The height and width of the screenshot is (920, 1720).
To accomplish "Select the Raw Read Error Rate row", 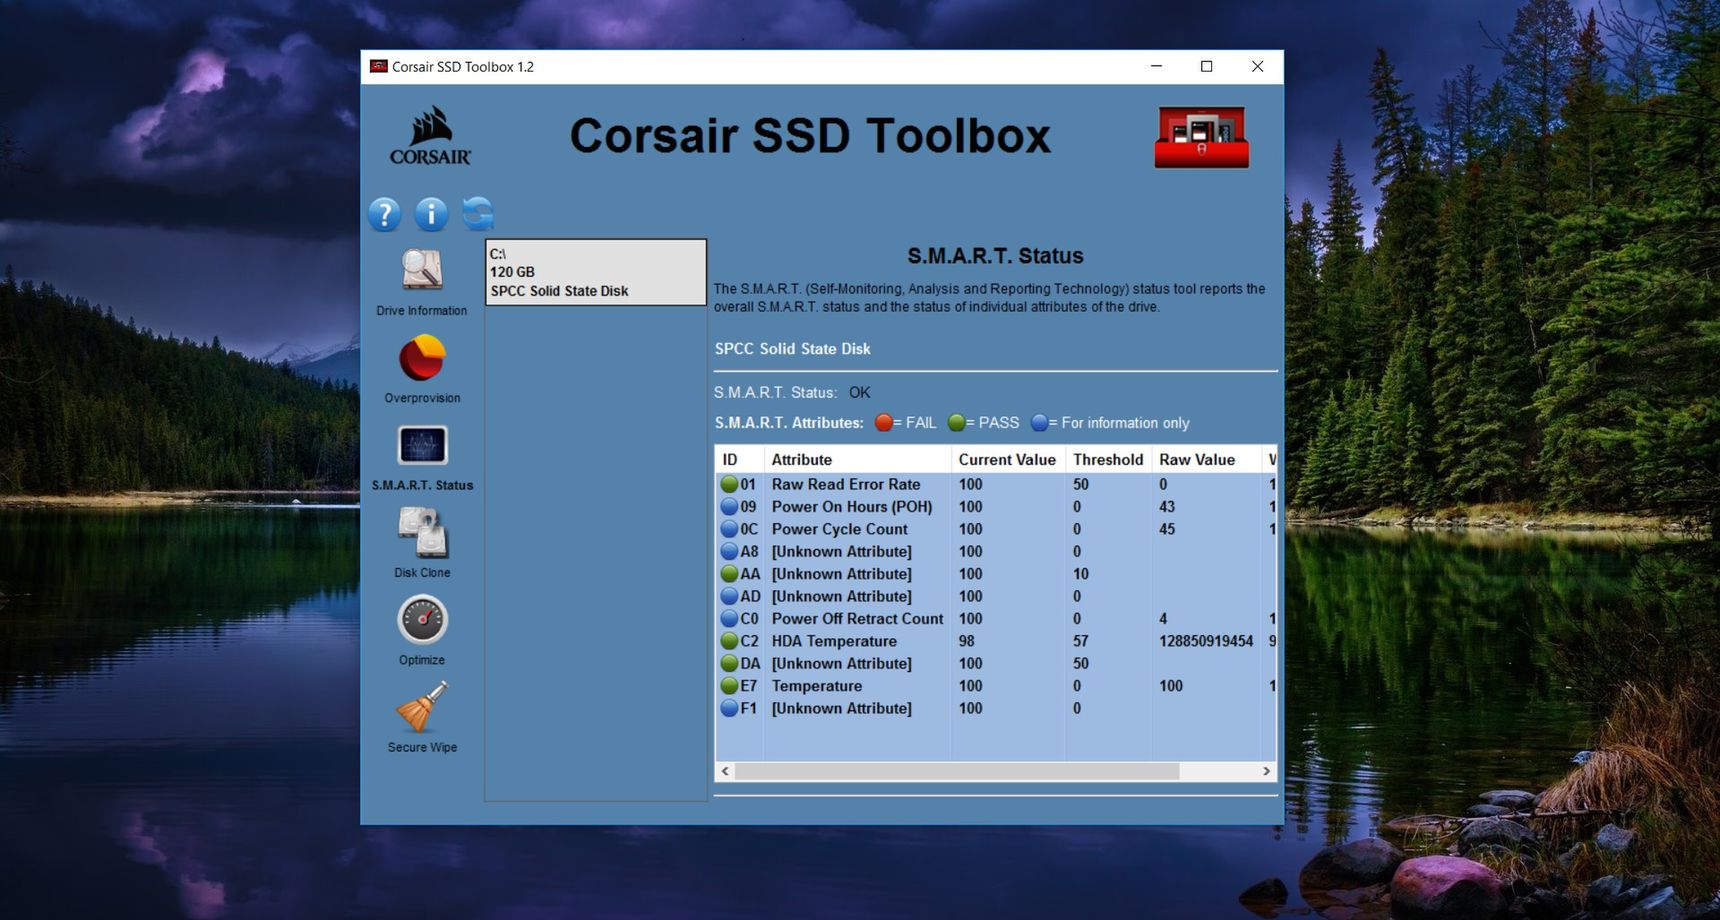I will 996,484.
